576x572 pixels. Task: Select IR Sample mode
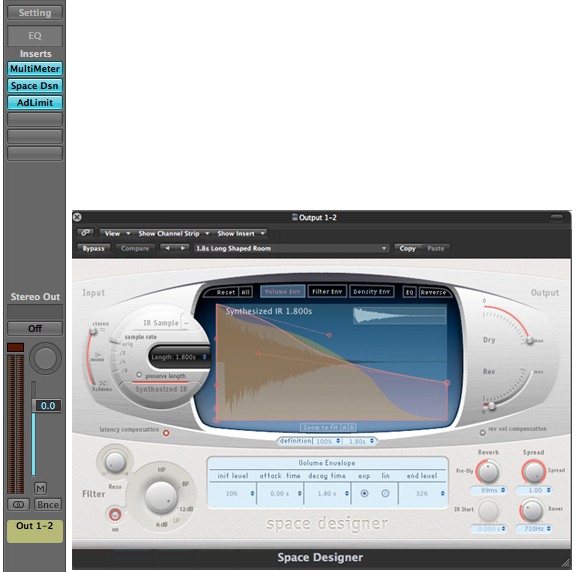(x=161, y=323)
